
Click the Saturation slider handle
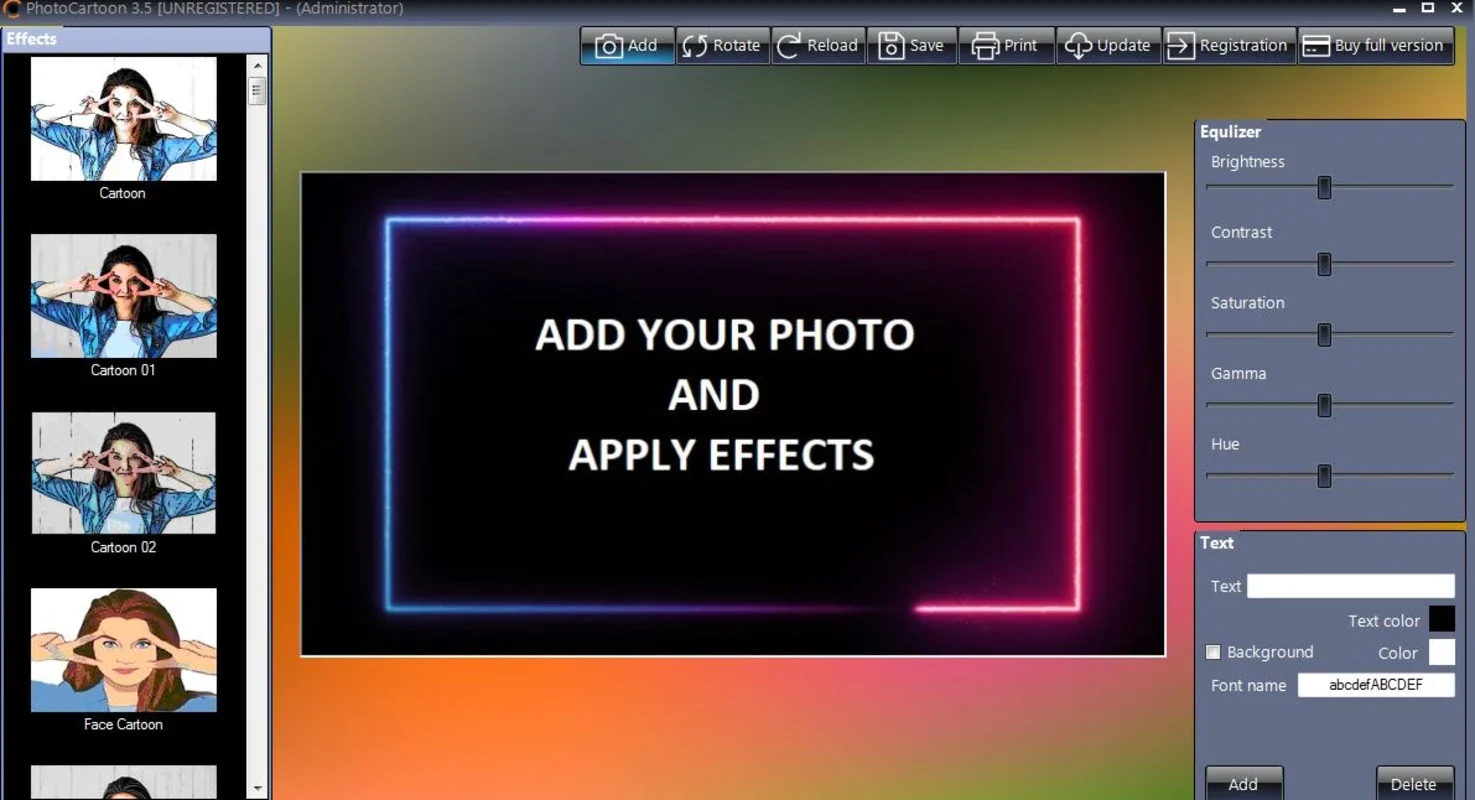coord(1324,335)
